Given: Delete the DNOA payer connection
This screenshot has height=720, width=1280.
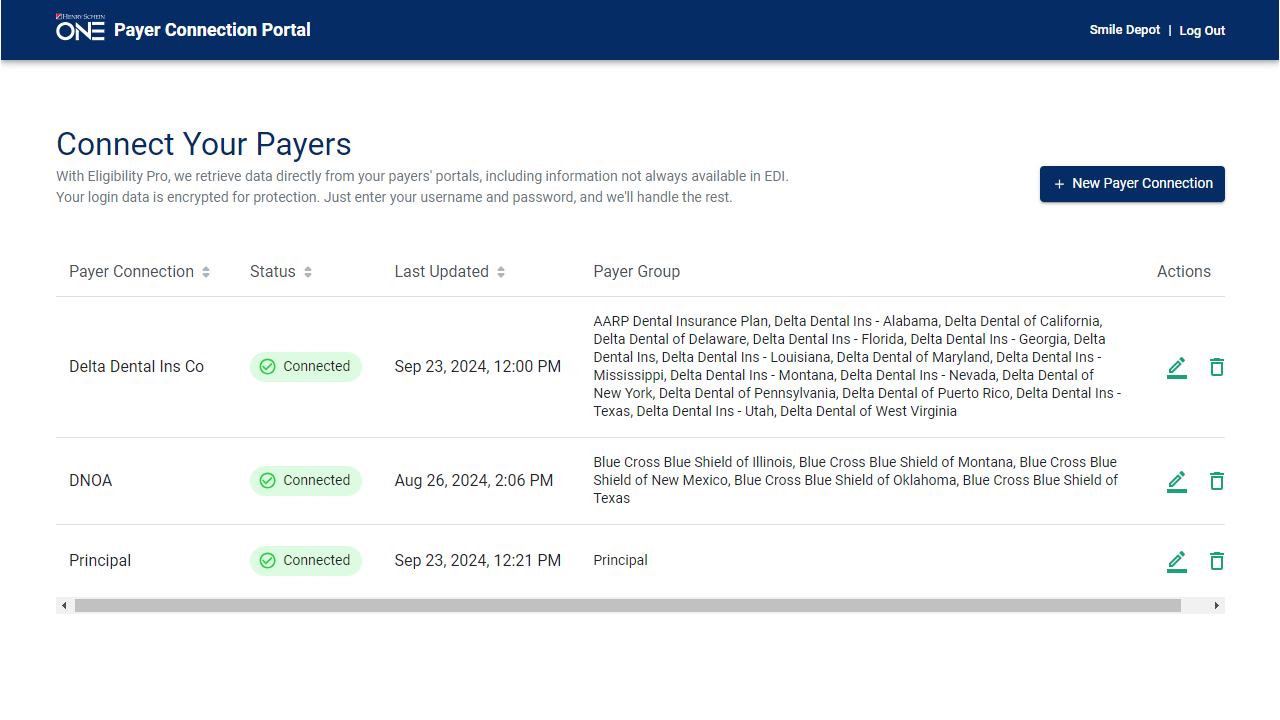Looking at the screenshot, I should point(1216,481).
